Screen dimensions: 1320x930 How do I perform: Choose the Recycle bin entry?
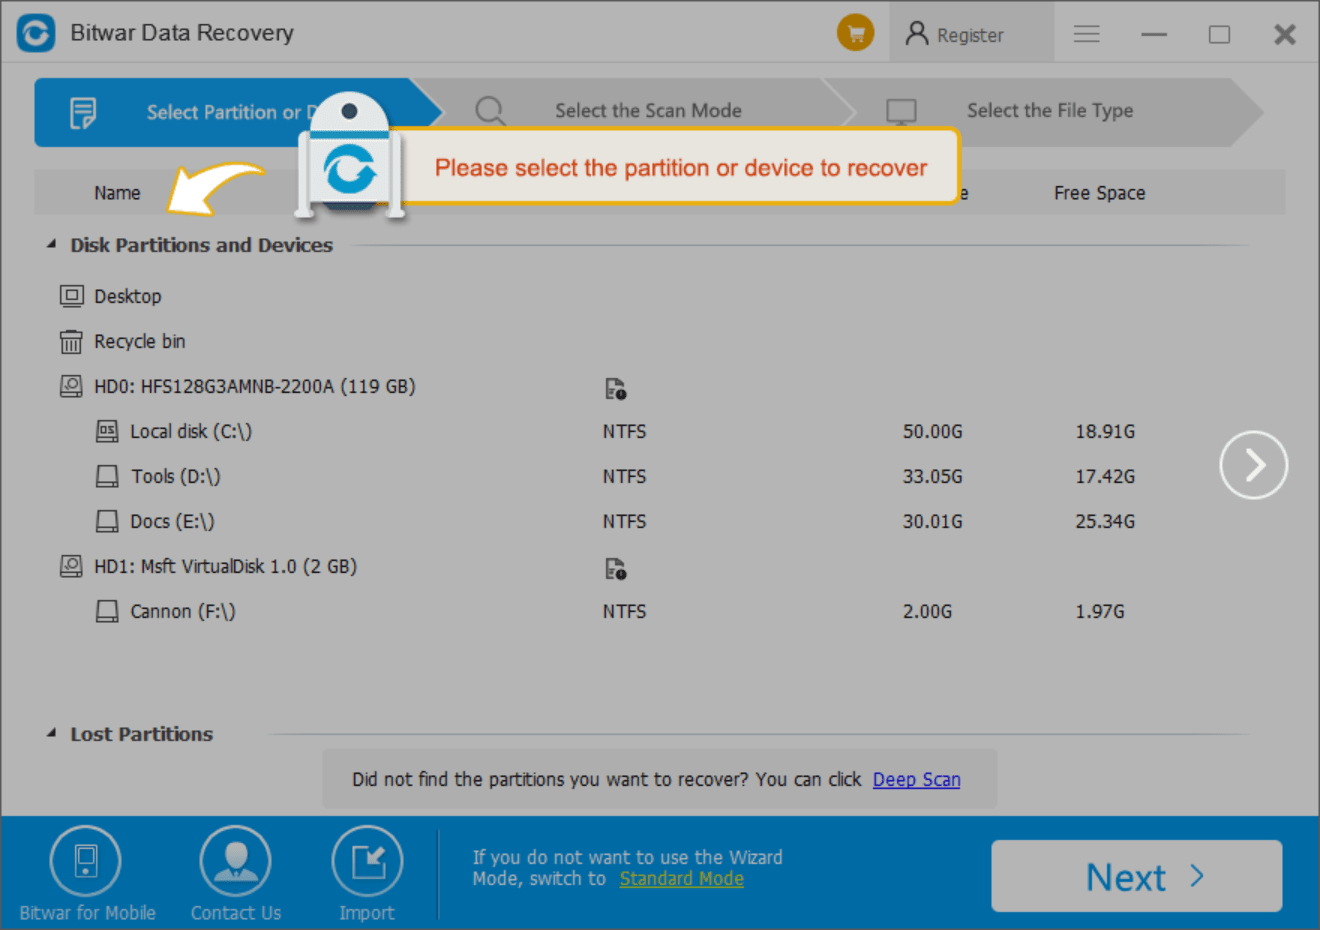click(x=139, y=342)
